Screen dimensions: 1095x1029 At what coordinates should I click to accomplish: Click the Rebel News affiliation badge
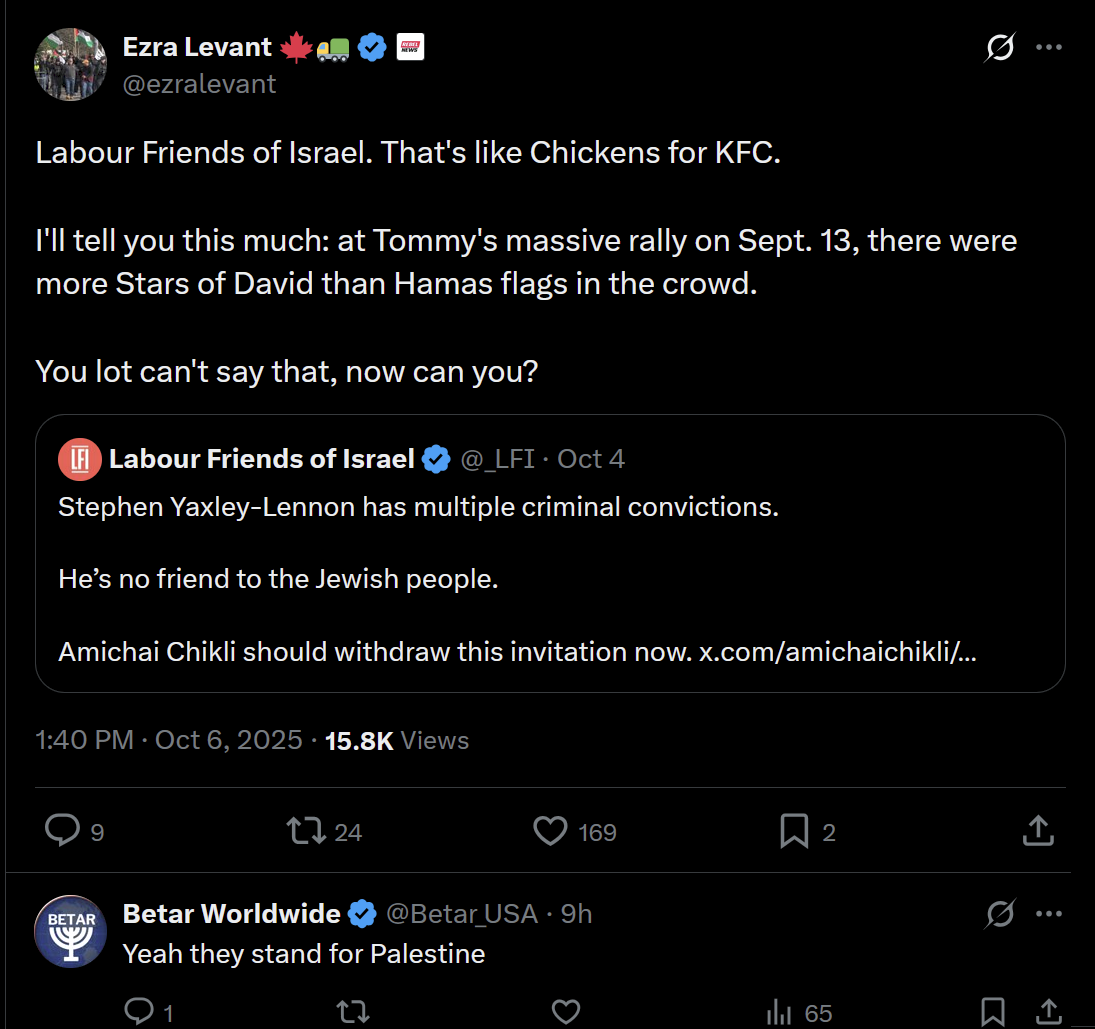tap(410, 47)
